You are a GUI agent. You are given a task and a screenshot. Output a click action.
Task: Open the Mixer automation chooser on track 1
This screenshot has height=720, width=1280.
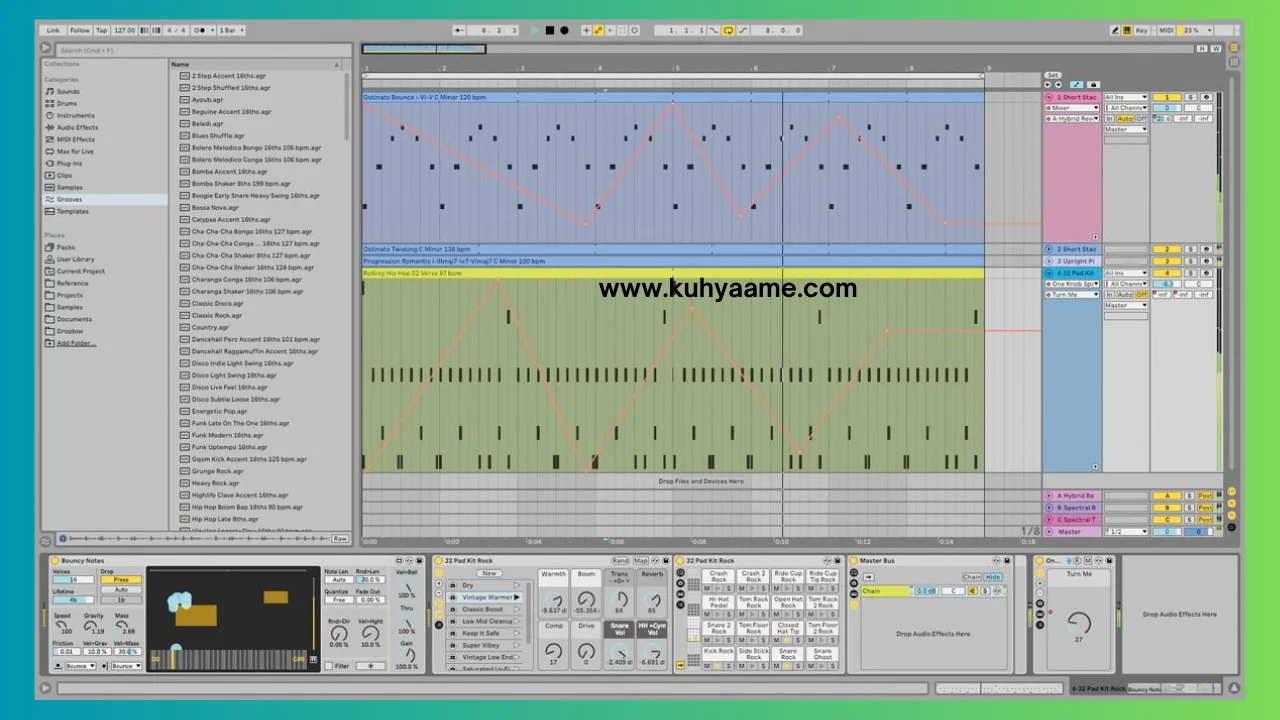point(1072,108)
